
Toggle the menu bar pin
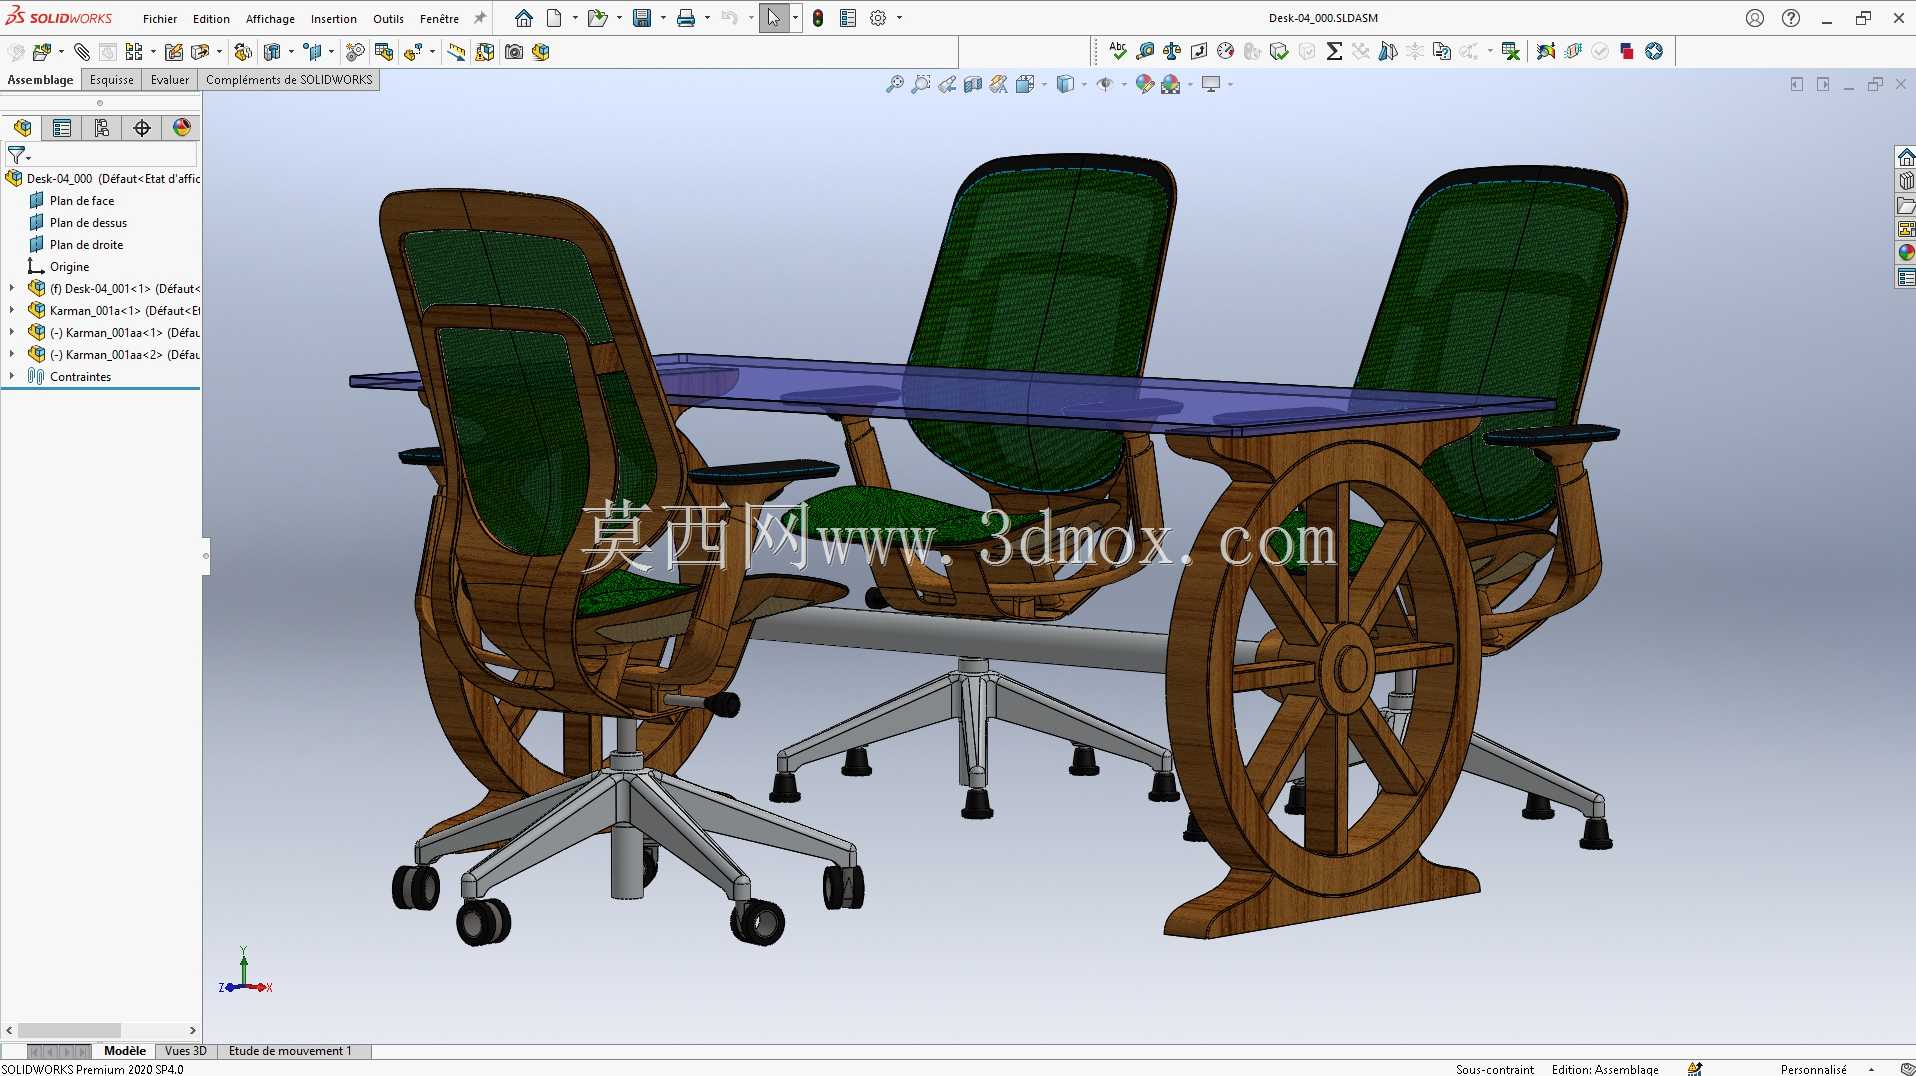click(480, 18)
